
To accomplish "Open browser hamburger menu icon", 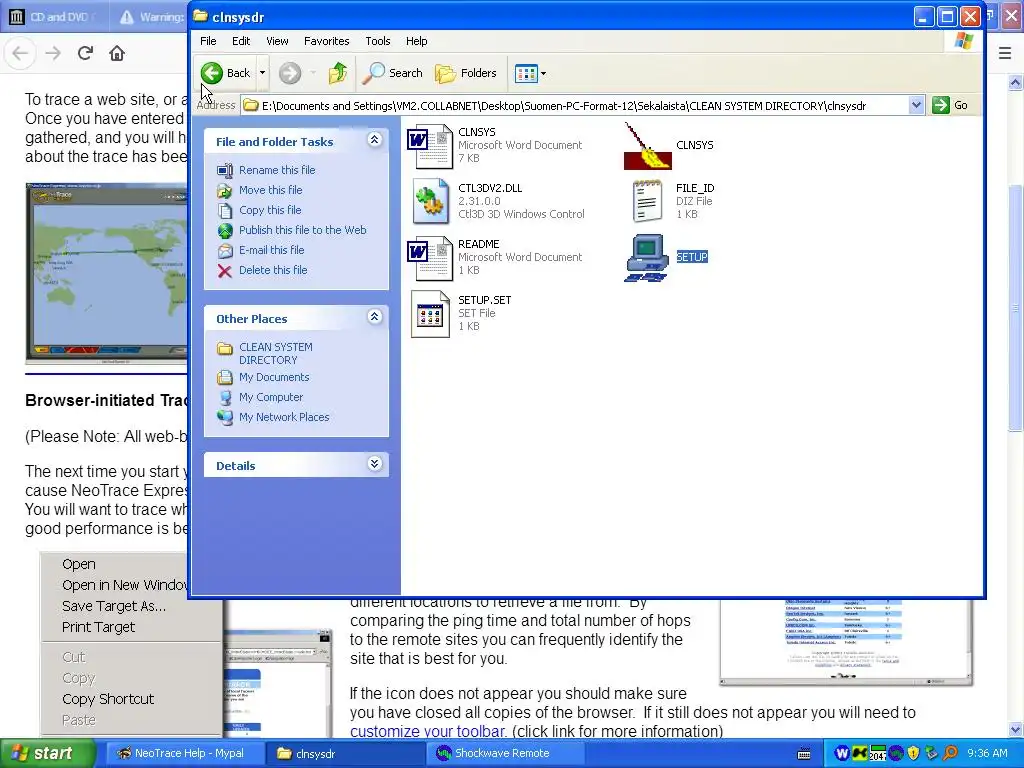I will click(1005, 53).
